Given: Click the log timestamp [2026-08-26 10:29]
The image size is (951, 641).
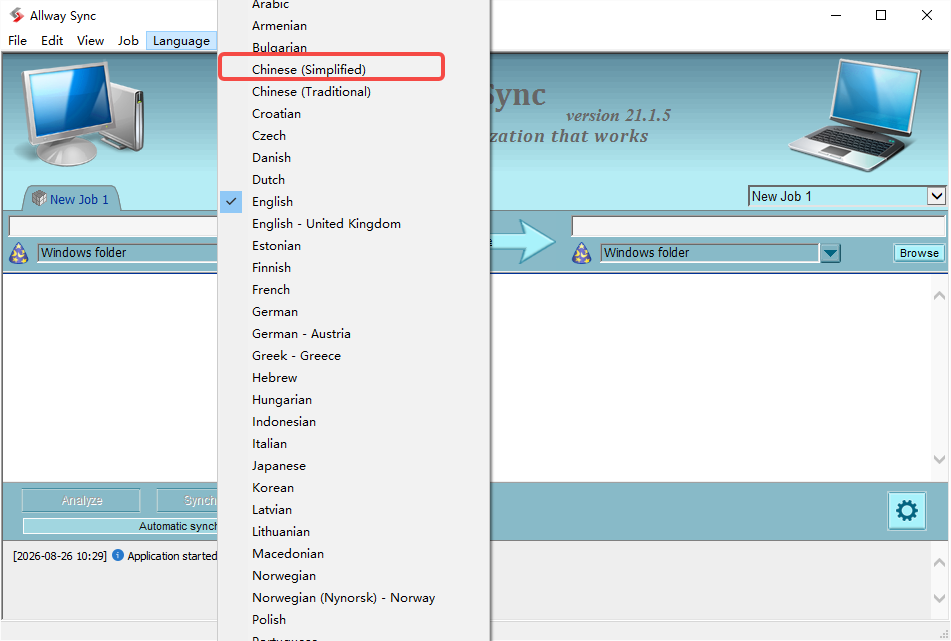Looking at the screenshot, I should 59,555.
